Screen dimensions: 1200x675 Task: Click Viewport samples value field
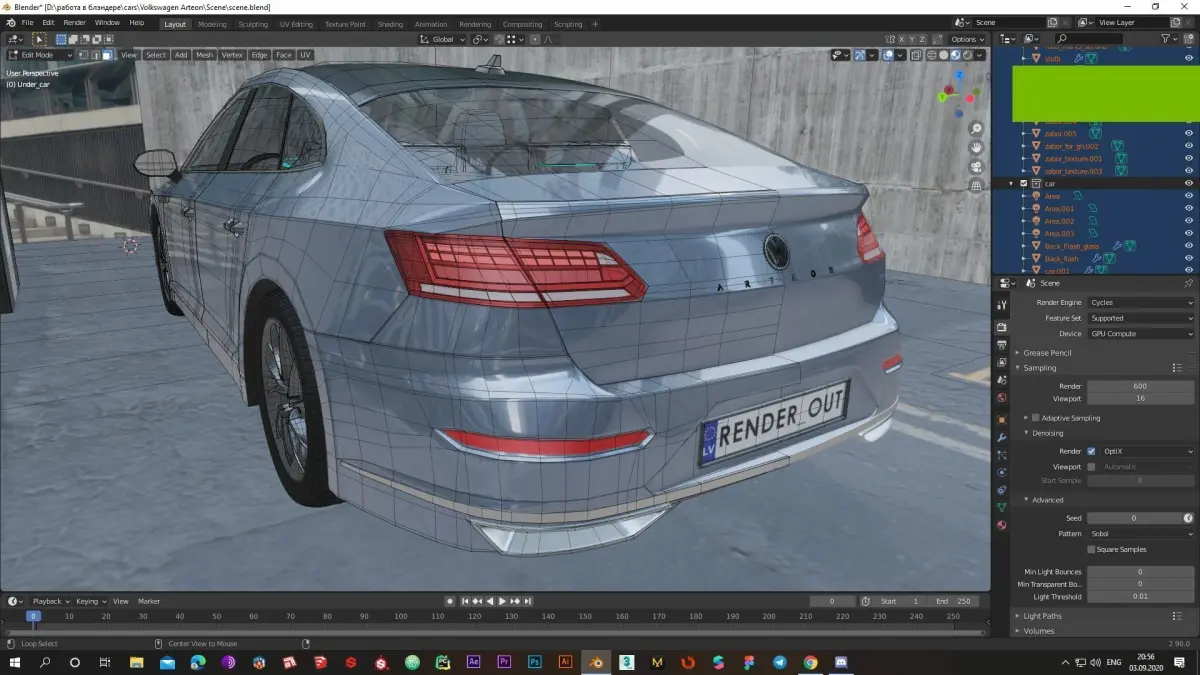[x=1141, y=398]
